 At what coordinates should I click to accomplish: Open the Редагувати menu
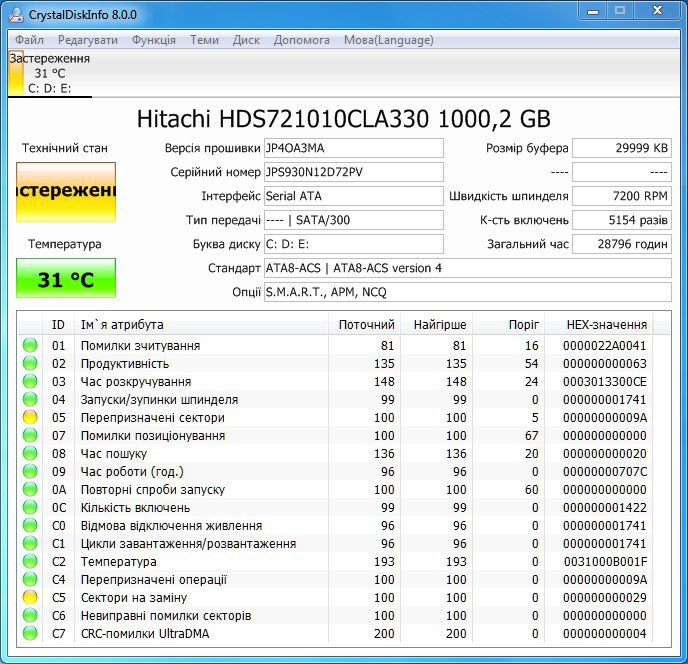click(88, 40)
